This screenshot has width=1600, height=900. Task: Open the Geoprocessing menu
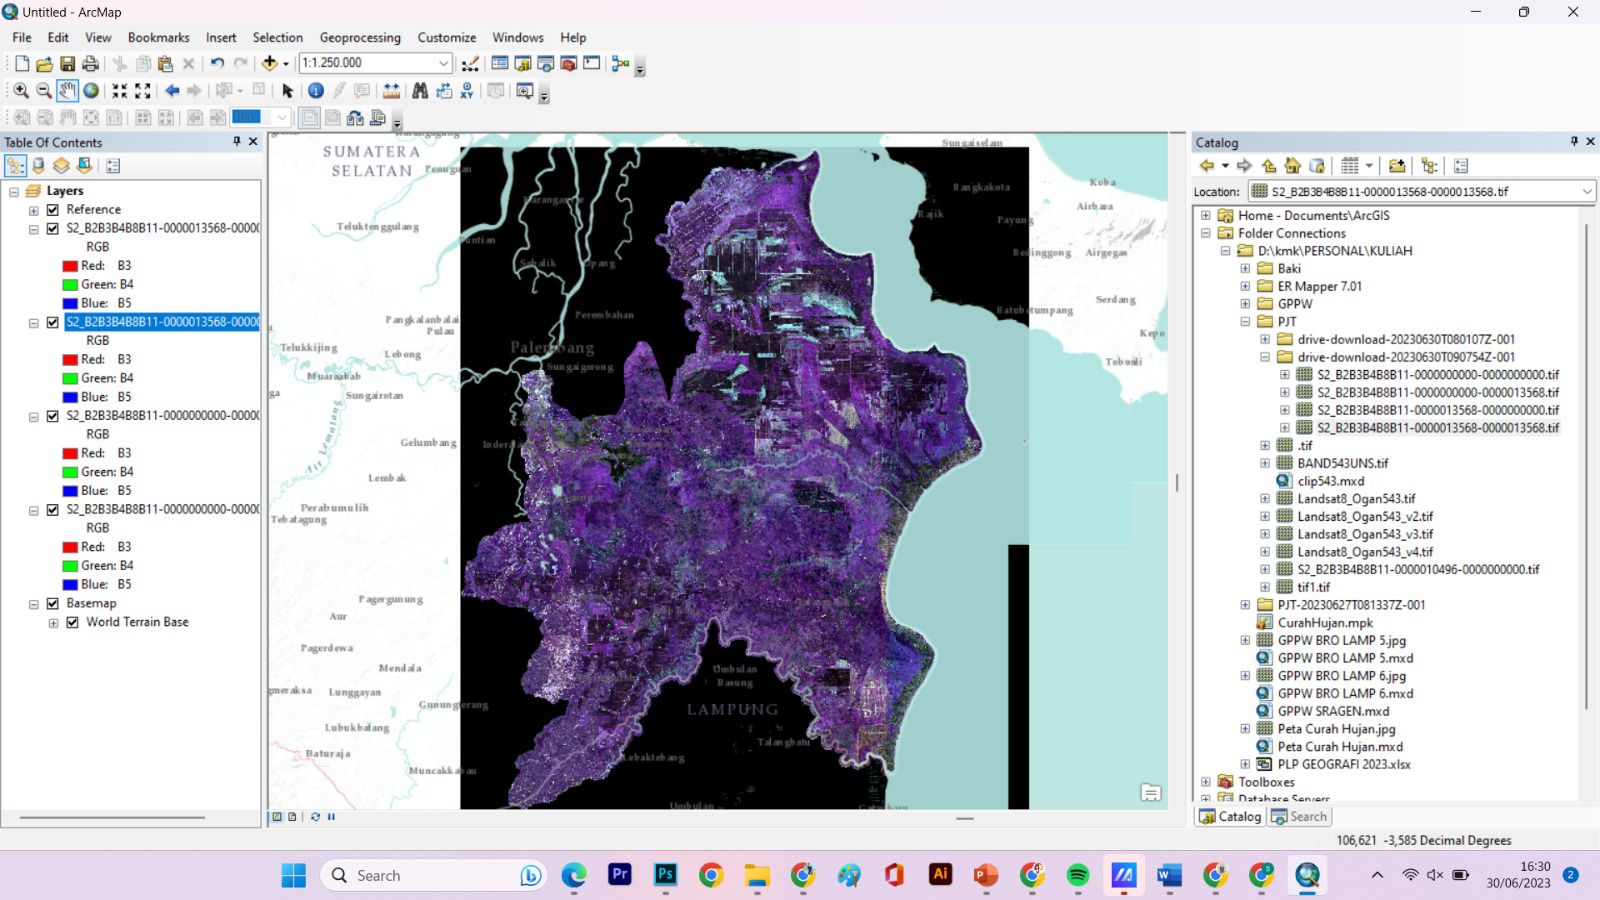point(360,37)
